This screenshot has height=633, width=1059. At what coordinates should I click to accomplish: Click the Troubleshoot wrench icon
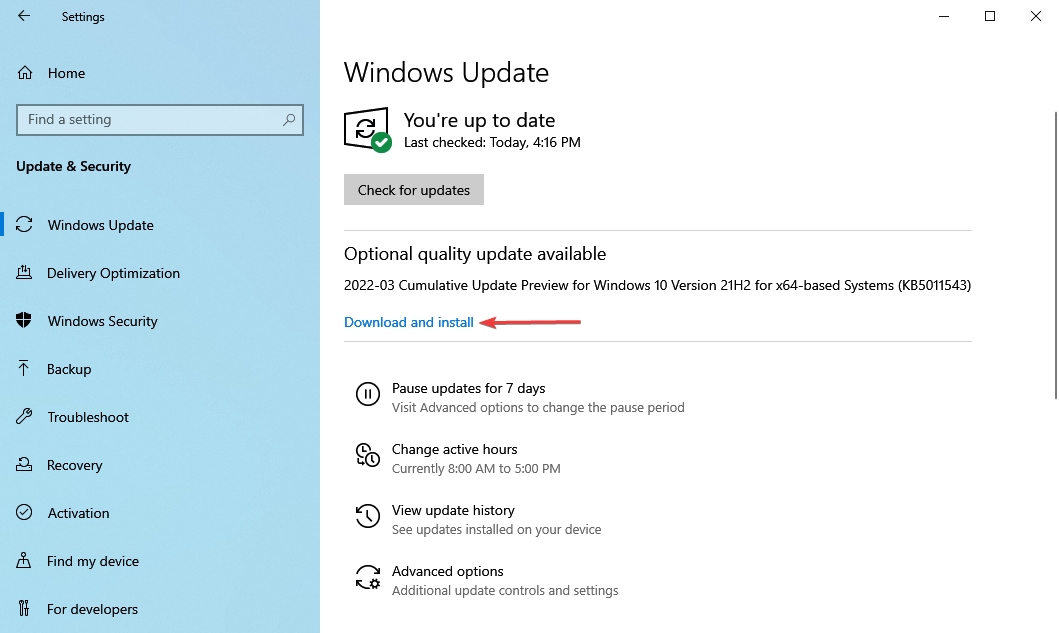tap(24, 416)
